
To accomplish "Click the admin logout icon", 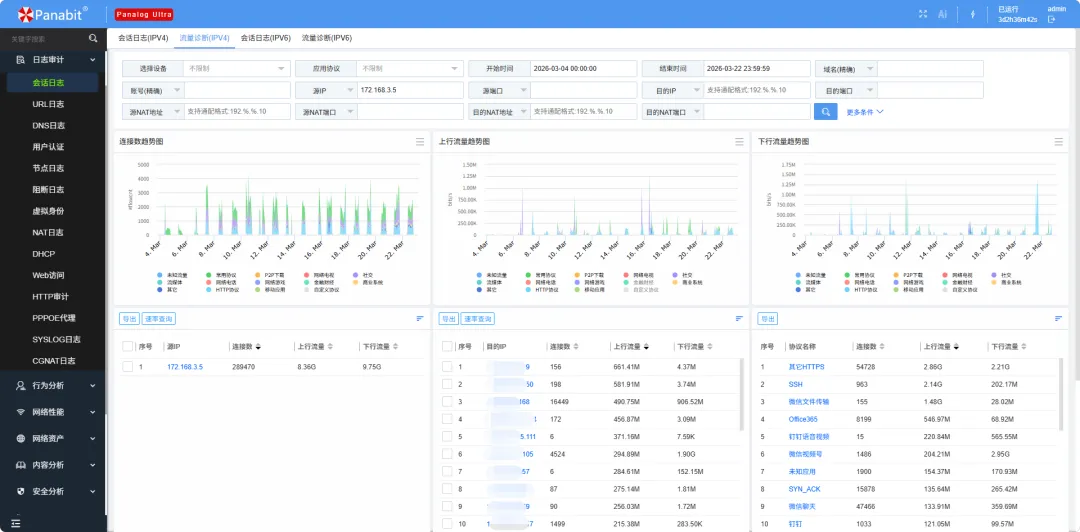I will (x=1052, y=19).
